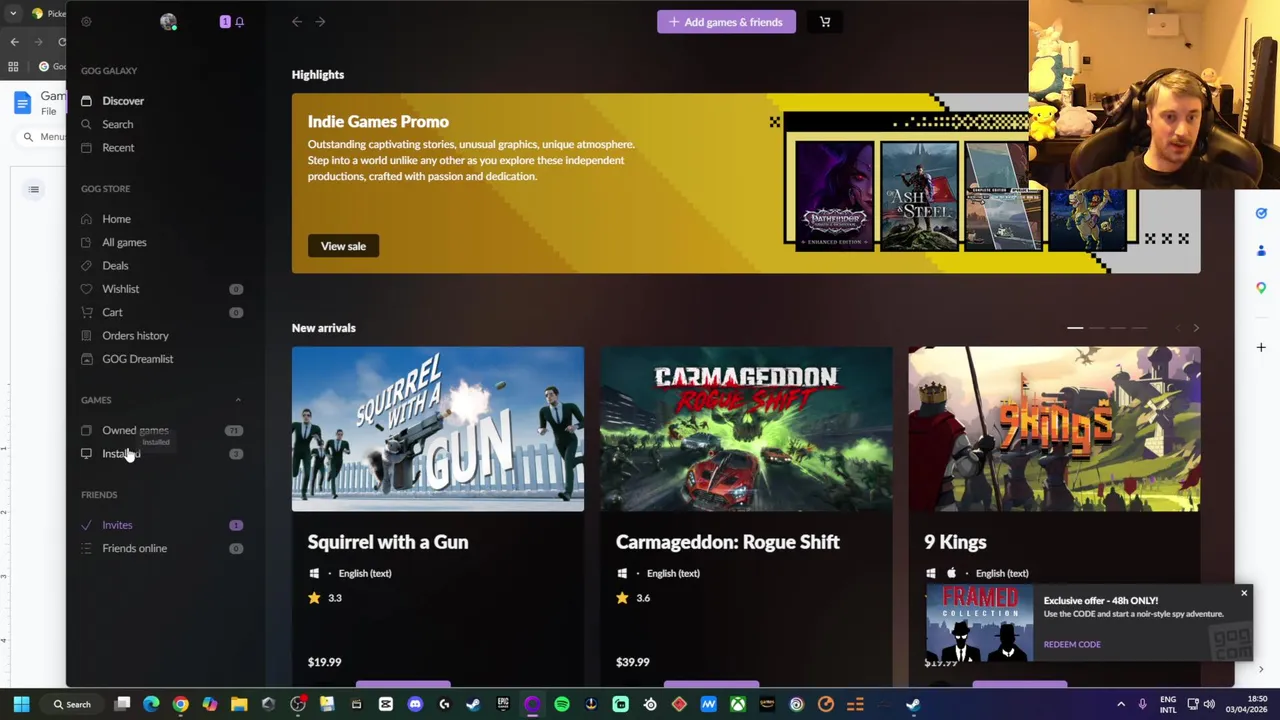This screenshot has width=1280, height=720.
Task: Open the shopping cart icon at top
Action: [825, 22]
